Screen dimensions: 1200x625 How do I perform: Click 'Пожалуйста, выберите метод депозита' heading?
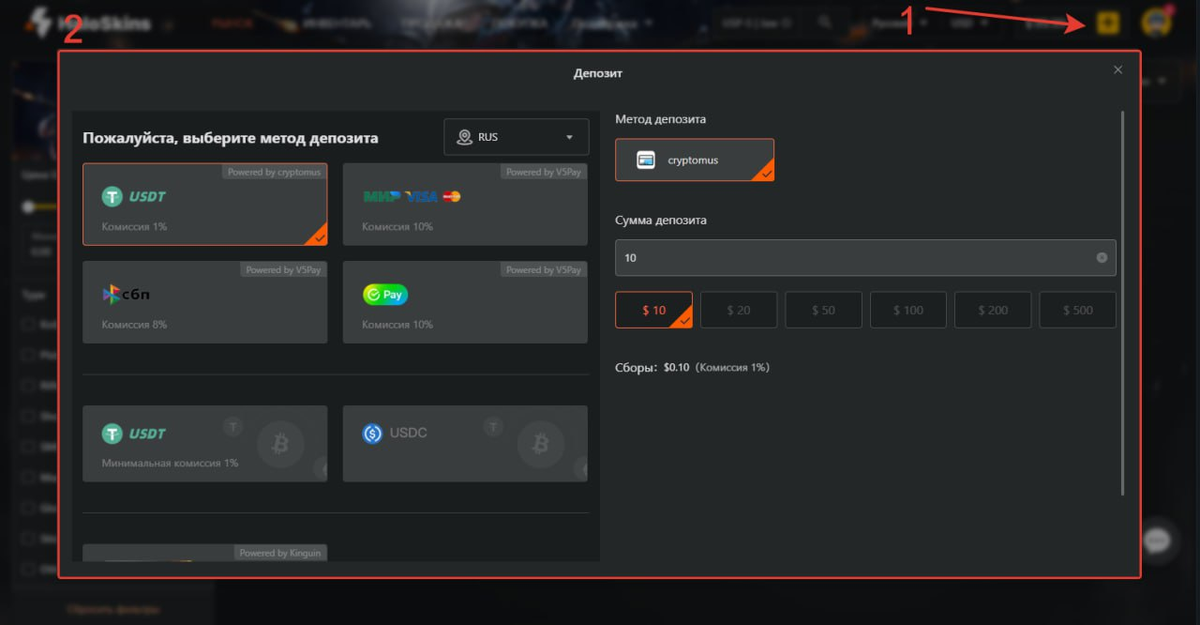click(230, 138)
